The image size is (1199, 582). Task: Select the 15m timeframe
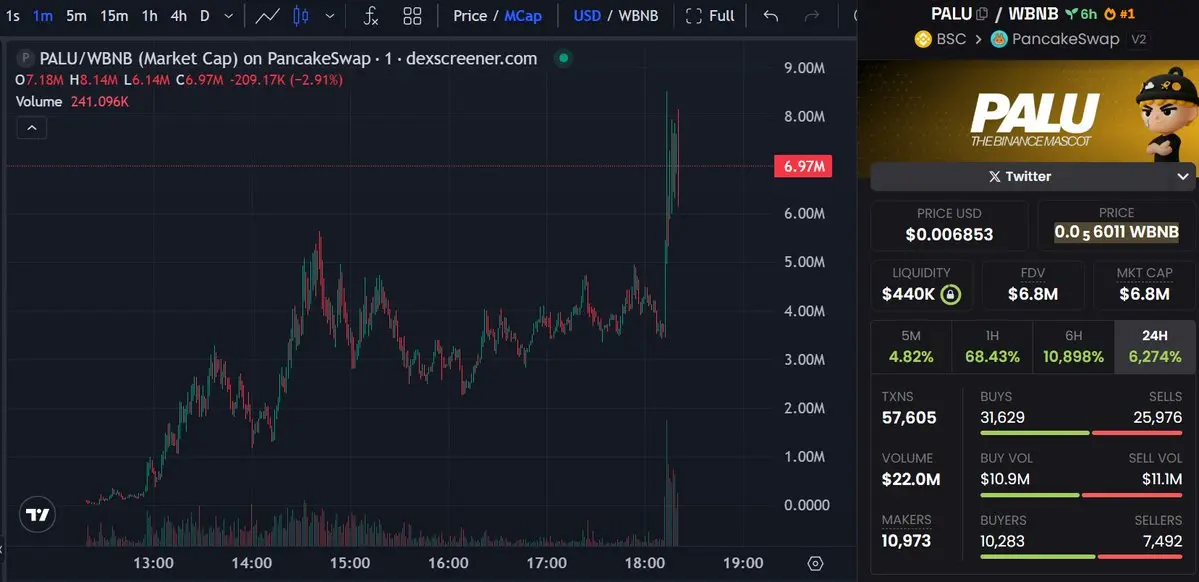114,16
